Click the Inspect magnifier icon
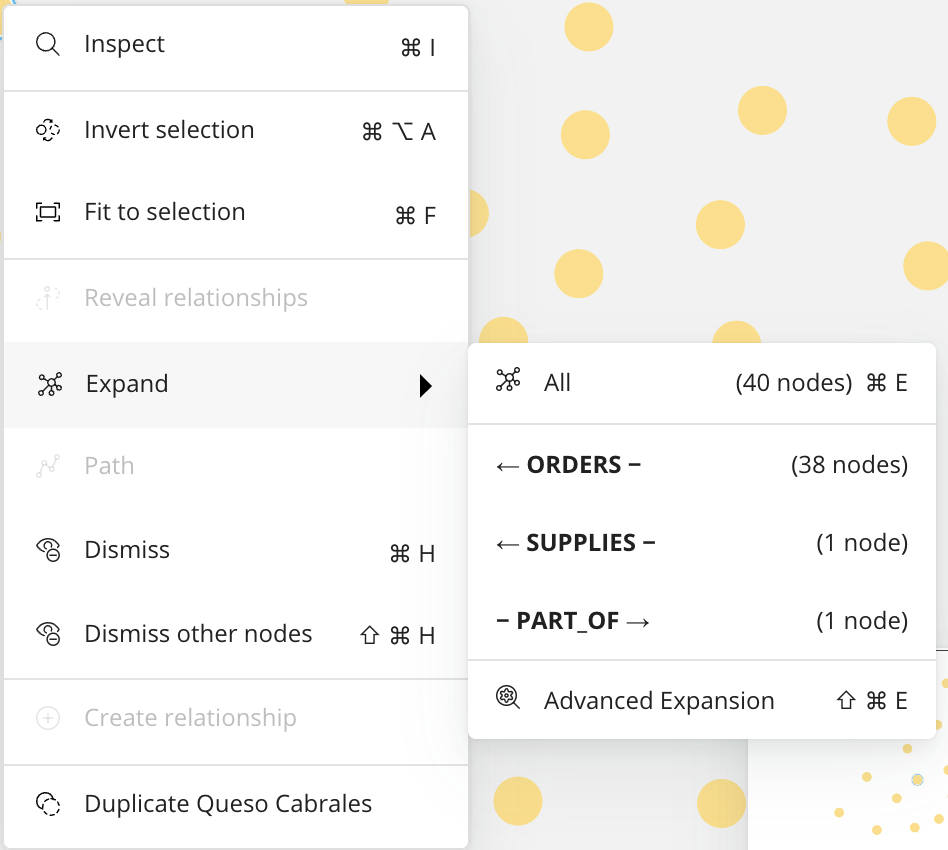Viewport: 948px width, 850px height. [x=48, y=44]
